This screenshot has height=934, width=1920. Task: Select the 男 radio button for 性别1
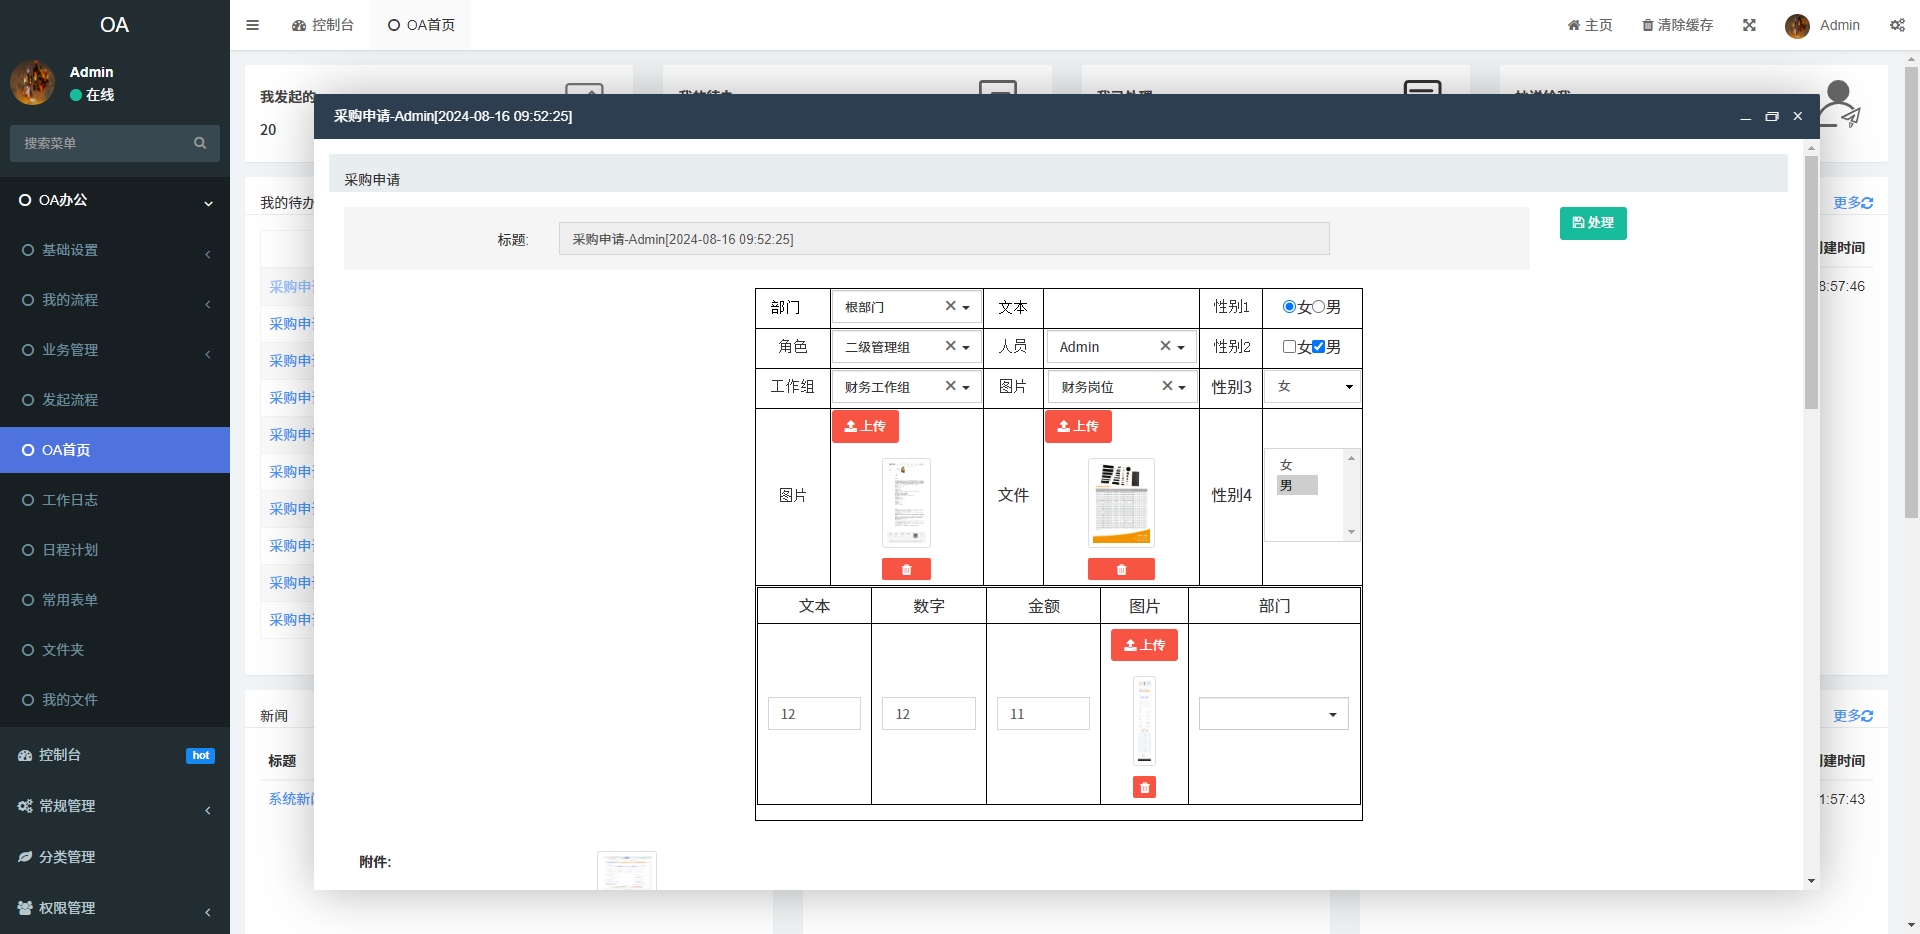[x=1318, y=307]
